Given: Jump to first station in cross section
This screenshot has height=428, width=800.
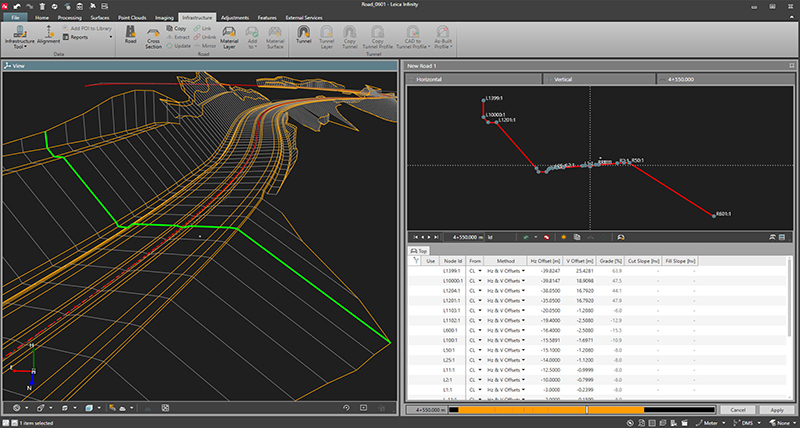Looking at the screenshot, I should (x=415, y=237).
